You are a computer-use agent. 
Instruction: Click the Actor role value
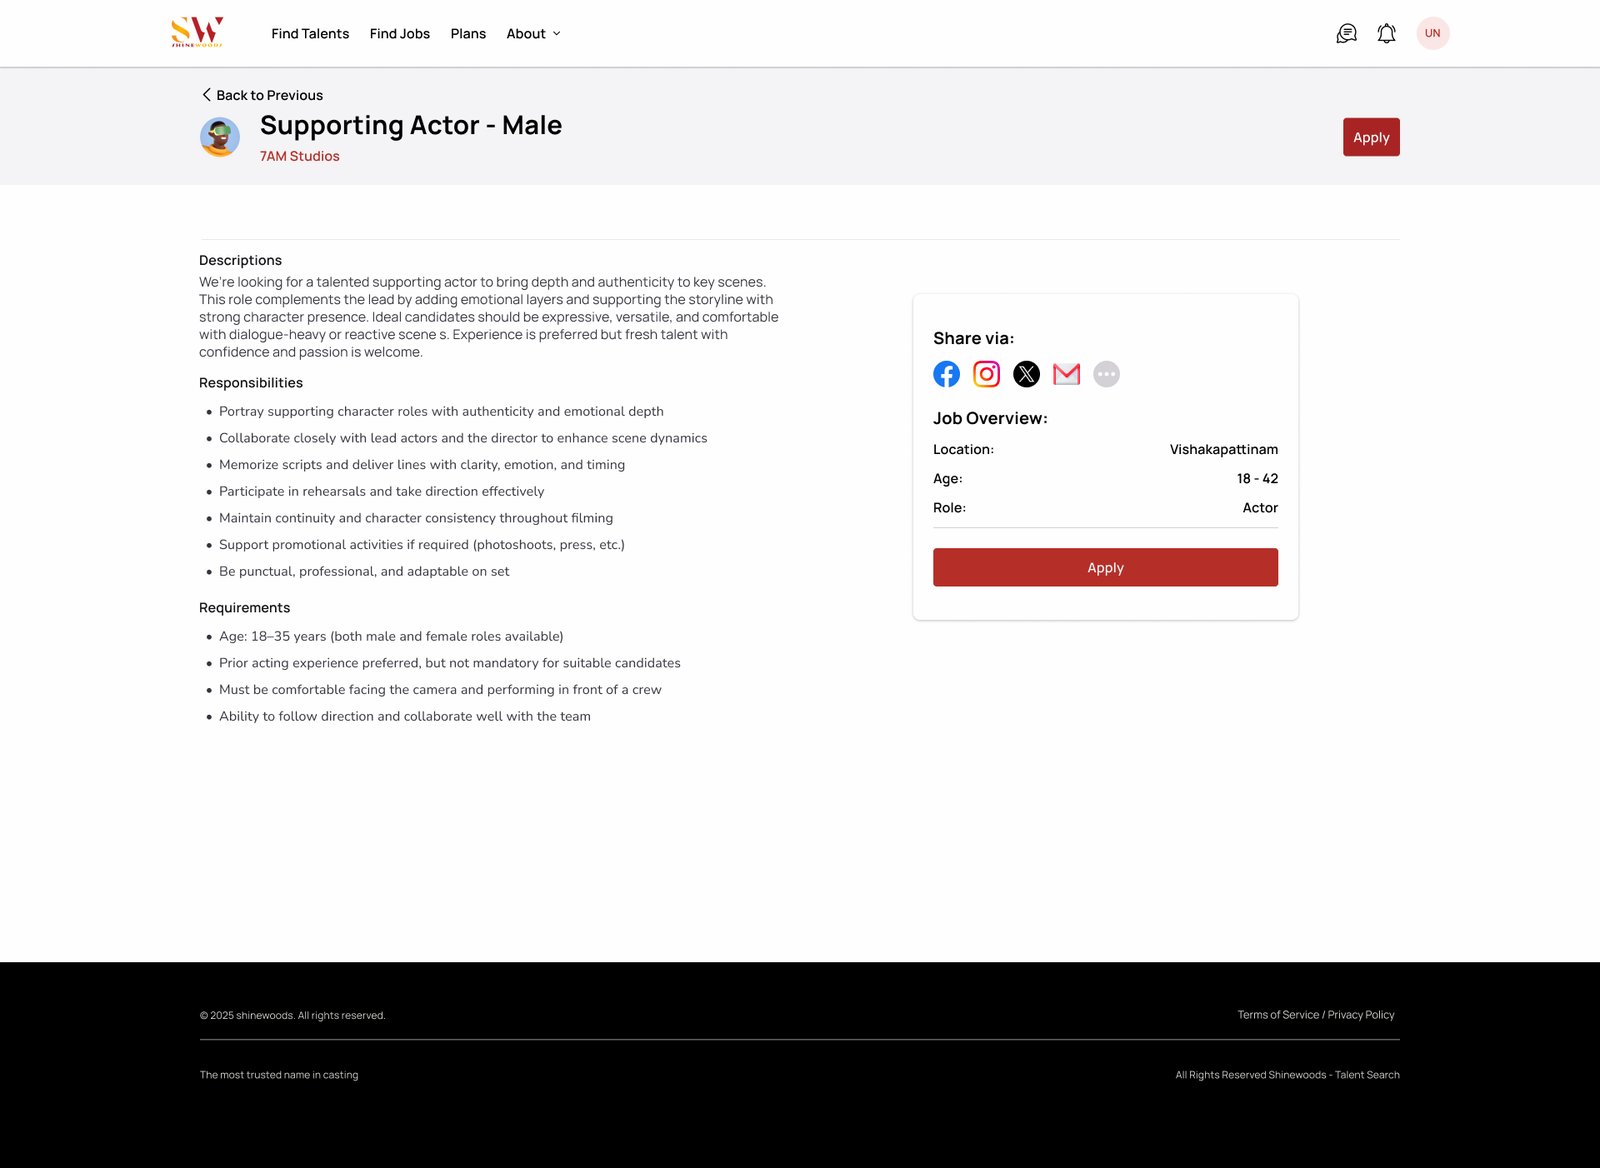1260,508
